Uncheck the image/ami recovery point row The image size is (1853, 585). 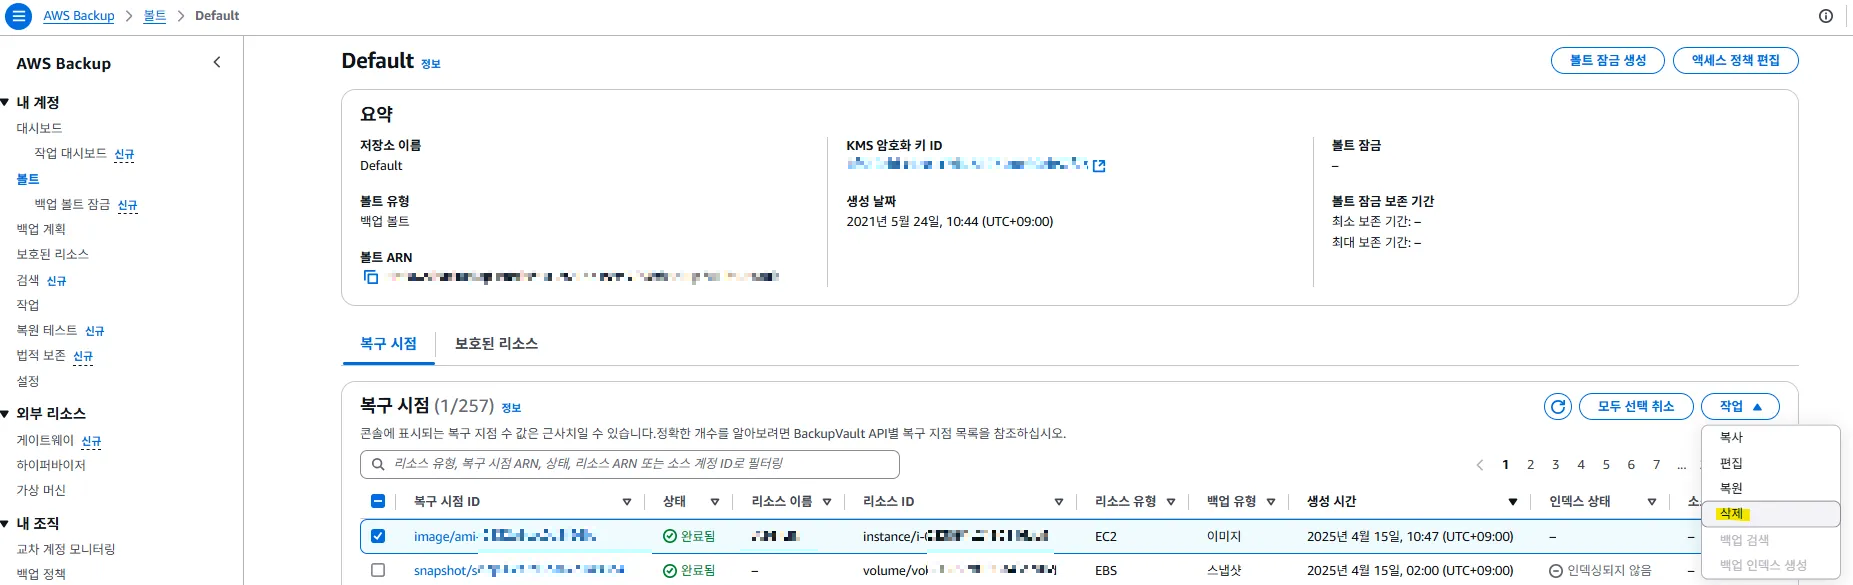(x=378, y=536)
